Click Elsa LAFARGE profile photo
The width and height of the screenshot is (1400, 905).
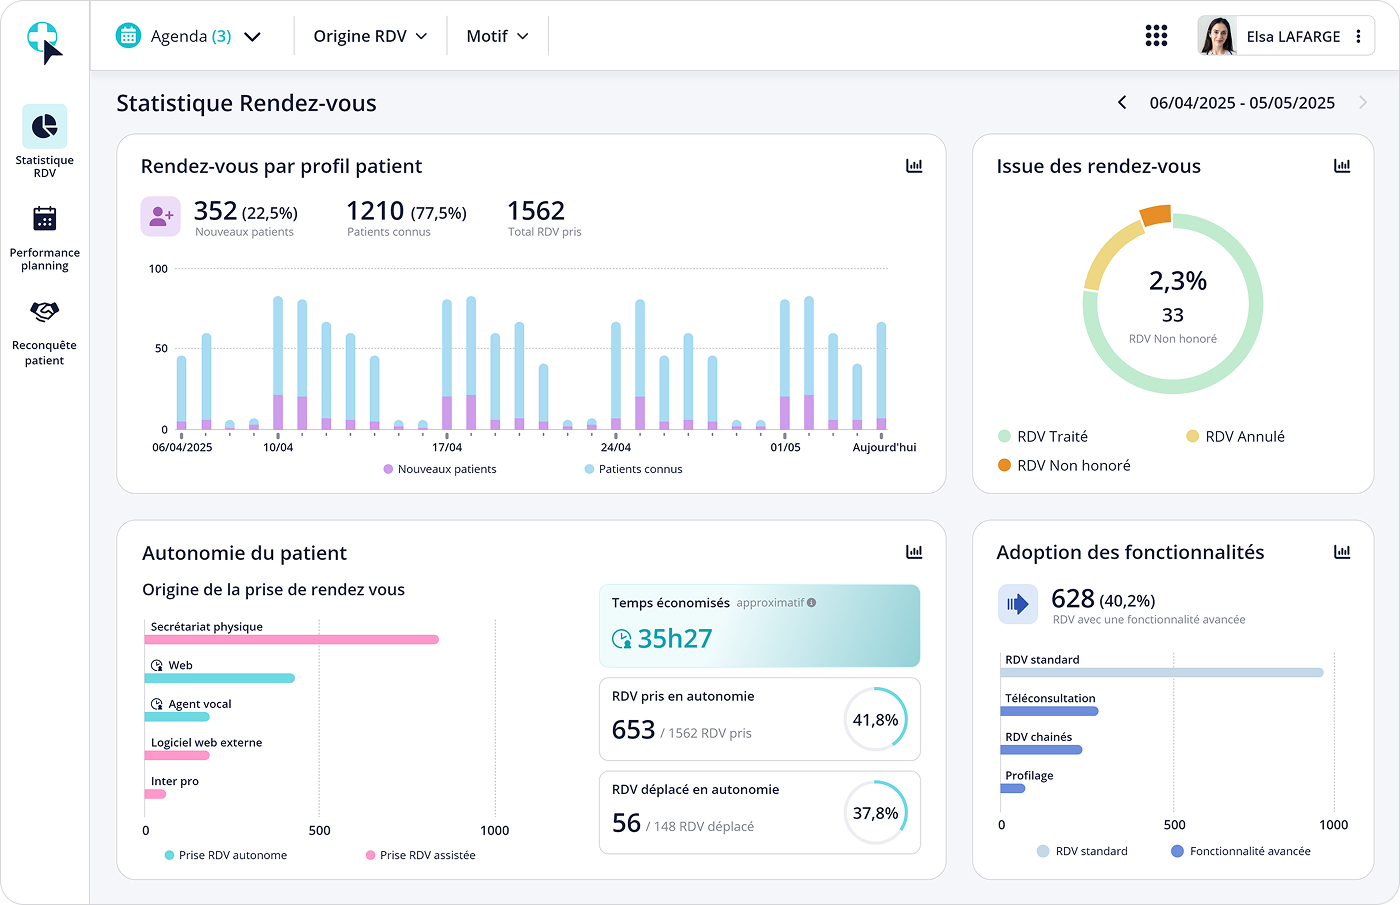click(x=1217, y=36)
